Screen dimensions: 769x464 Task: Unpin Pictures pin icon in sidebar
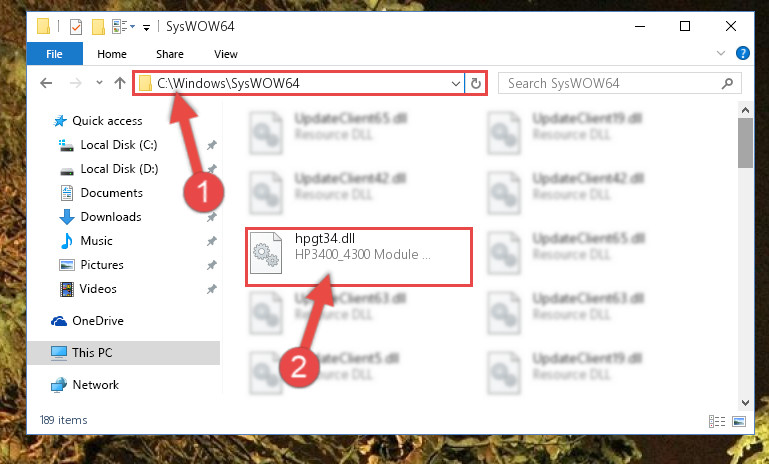coord(211,265)
